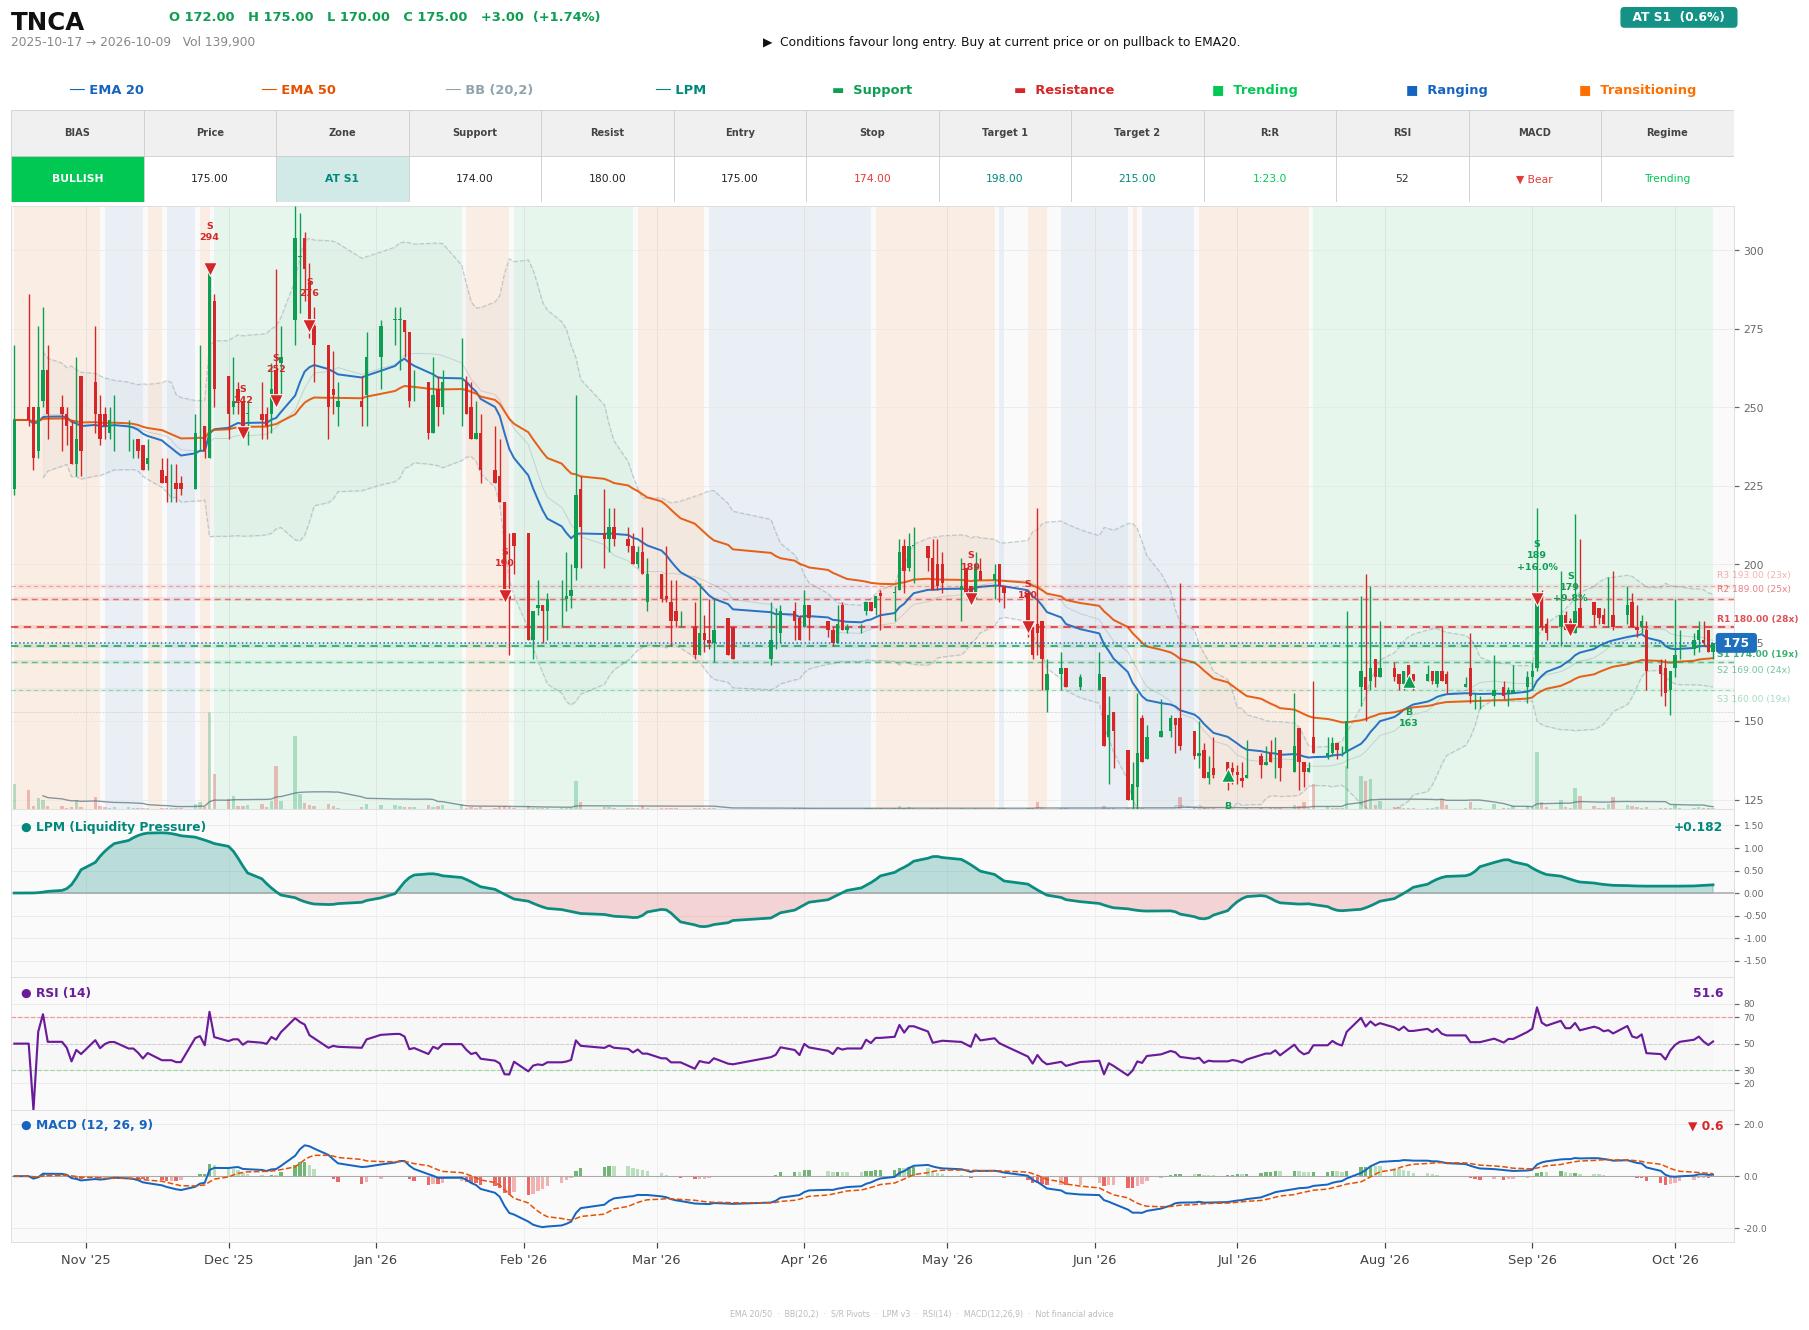Click the R1 180.00 (28x) resistance label
The height and width of the screenshot is (1330, 1809).
click(x=1757, y=619)
